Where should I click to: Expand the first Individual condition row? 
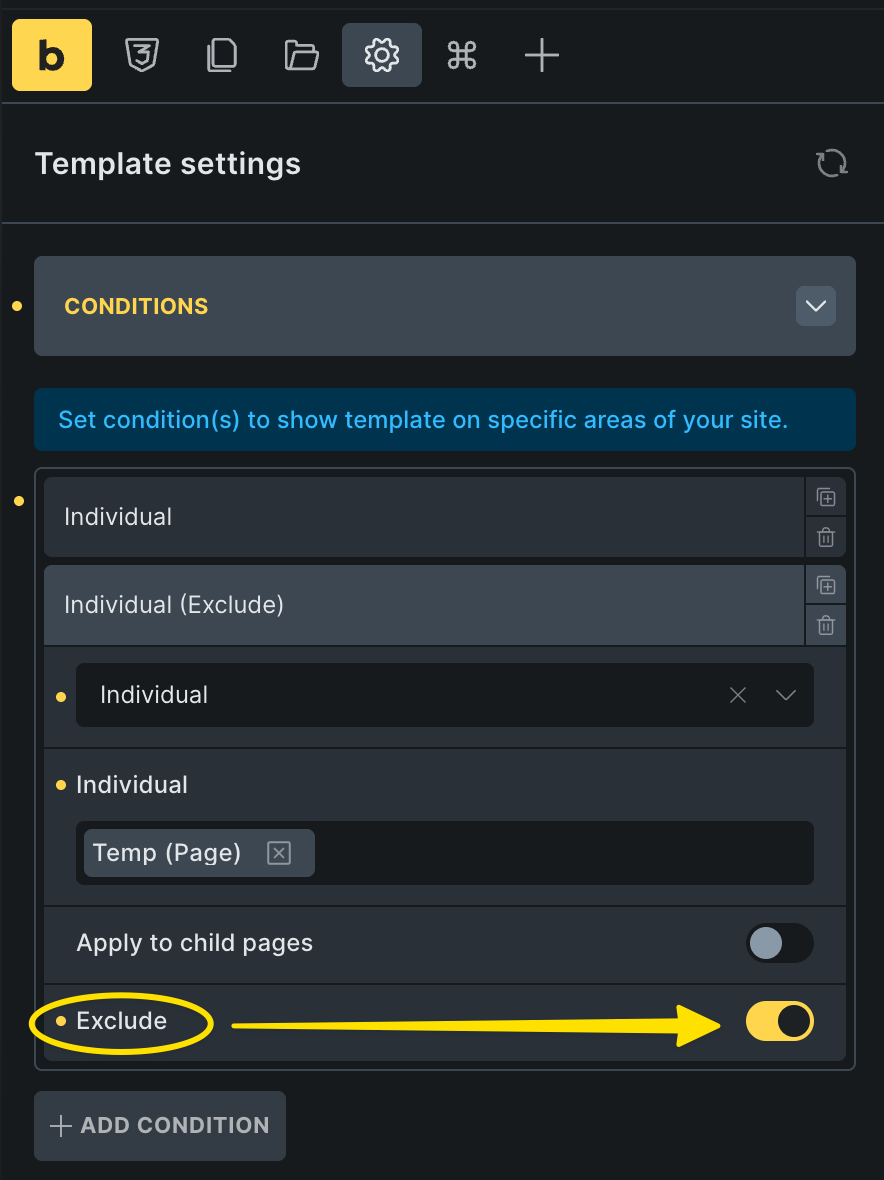pos(420,517)
